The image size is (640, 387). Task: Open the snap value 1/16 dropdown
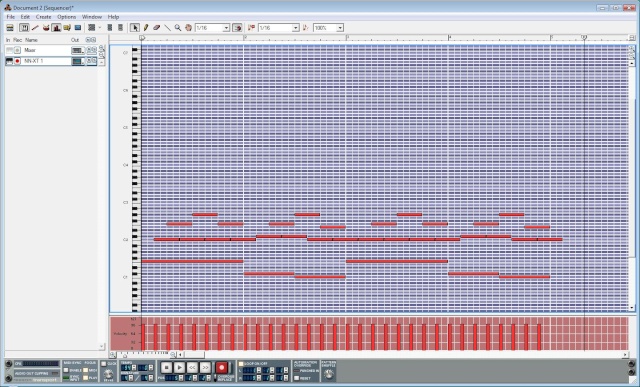pos(213,27)
